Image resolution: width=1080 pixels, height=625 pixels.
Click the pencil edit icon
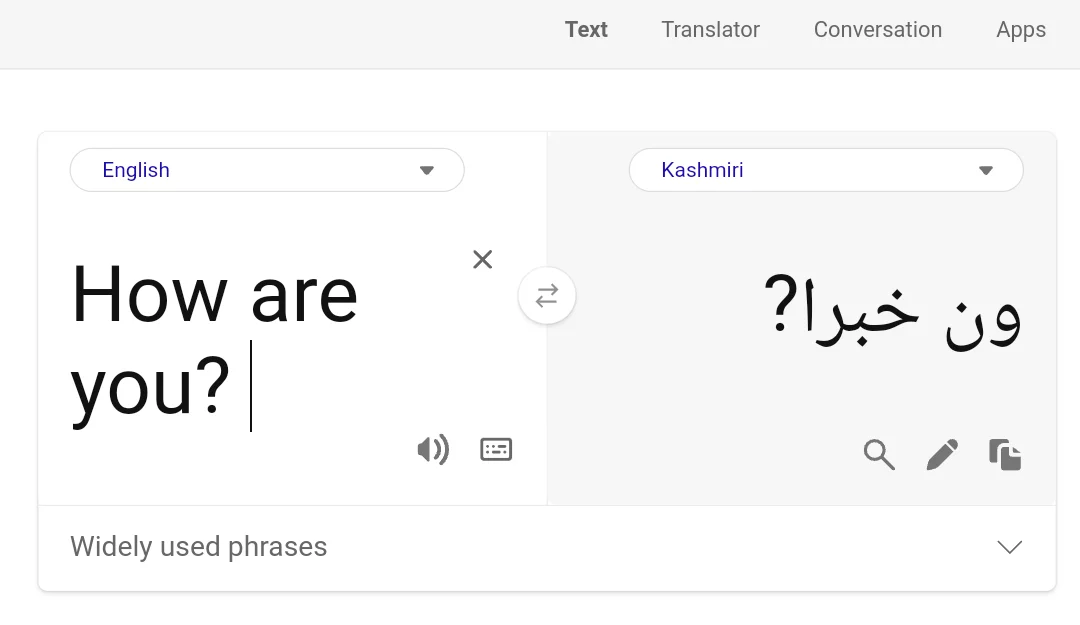pyautogui.click(x=942, y=455)
